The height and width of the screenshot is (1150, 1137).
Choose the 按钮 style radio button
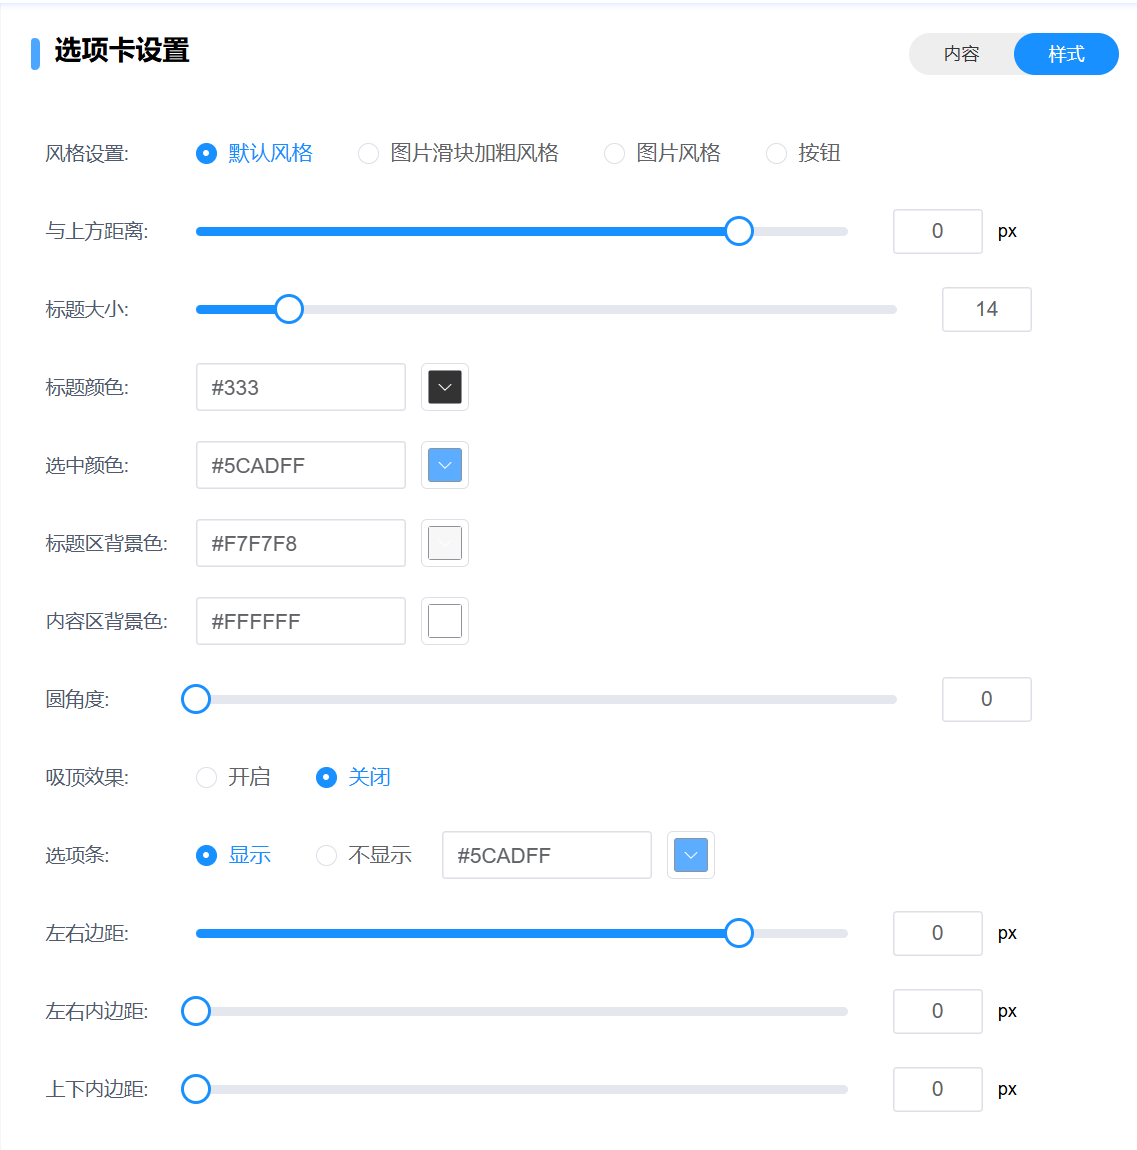[777, 153]
